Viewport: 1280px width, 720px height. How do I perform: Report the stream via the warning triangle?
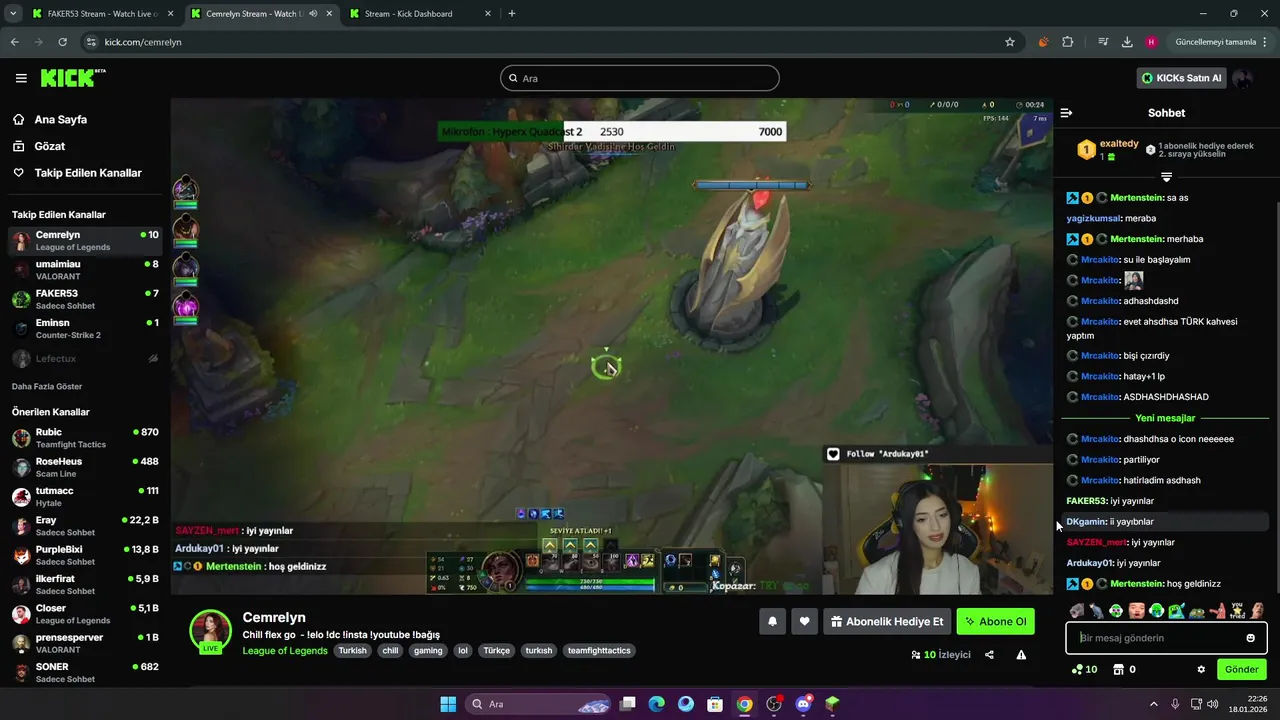pyautogui.click(x=1021, y=655)
